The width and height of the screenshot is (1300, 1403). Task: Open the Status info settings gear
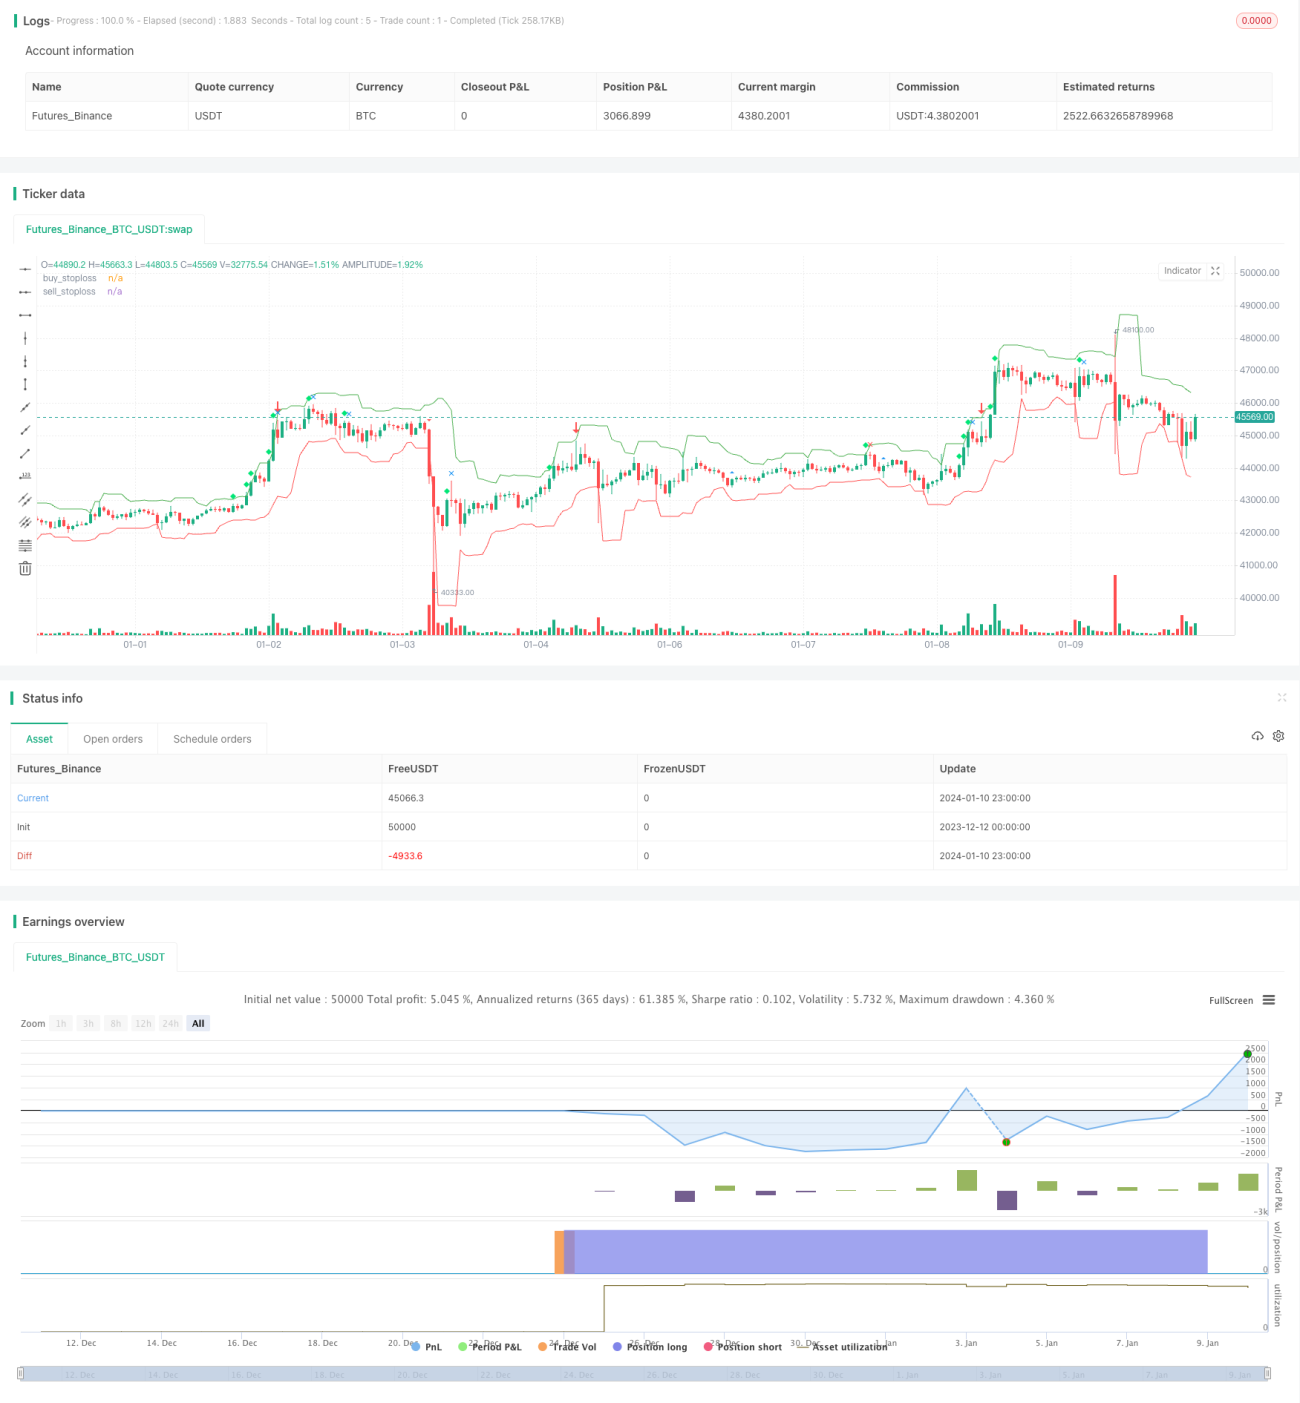pyautogui.click(x=1278, y=736)
